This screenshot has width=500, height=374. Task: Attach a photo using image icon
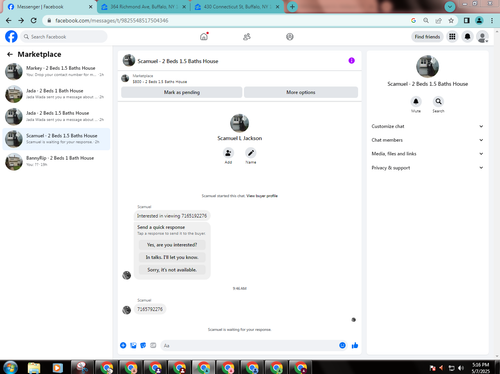pos(133,345)
